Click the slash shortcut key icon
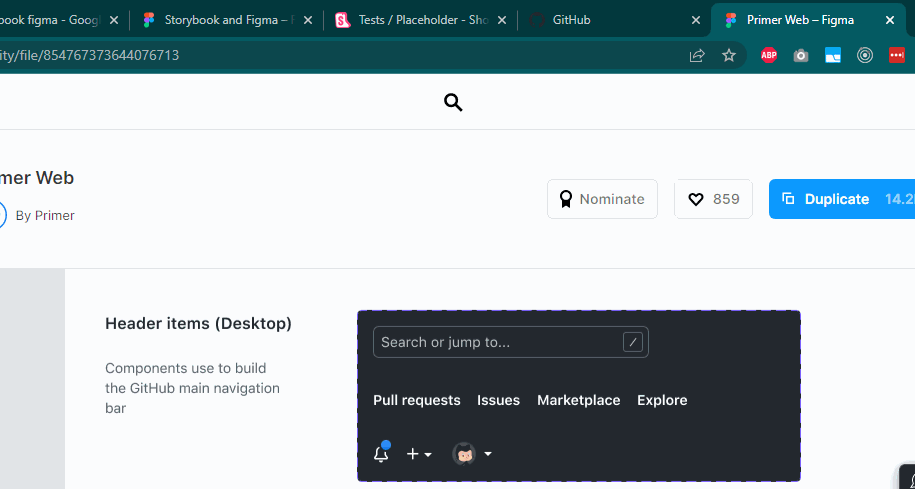This screenshot has width=915, height=489. coord(633,342)
